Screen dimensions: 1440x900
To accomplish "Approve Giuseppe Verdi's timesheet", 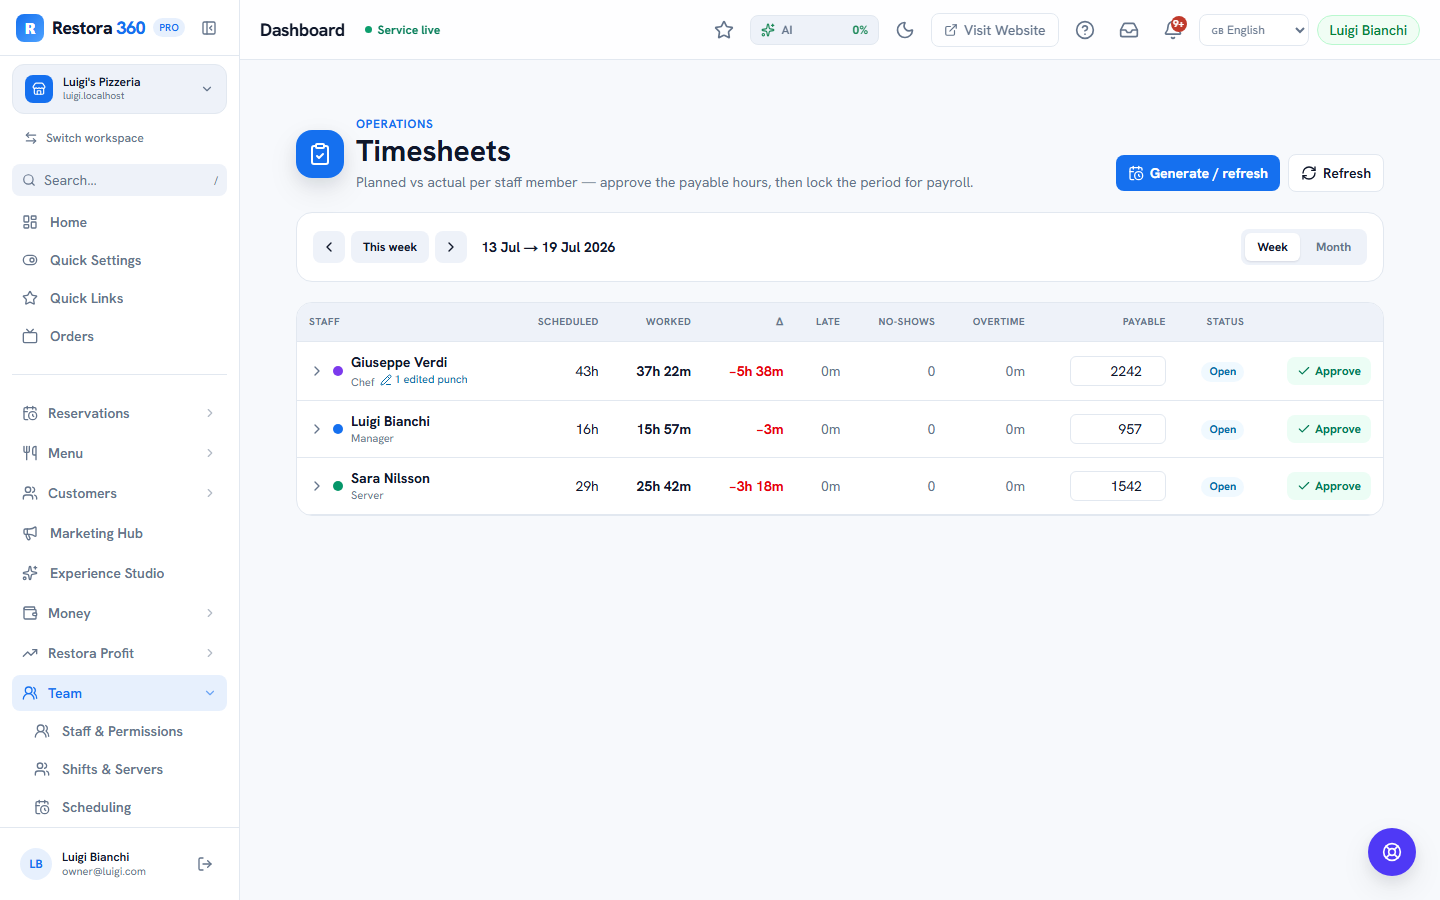I will coord(1329,371).
